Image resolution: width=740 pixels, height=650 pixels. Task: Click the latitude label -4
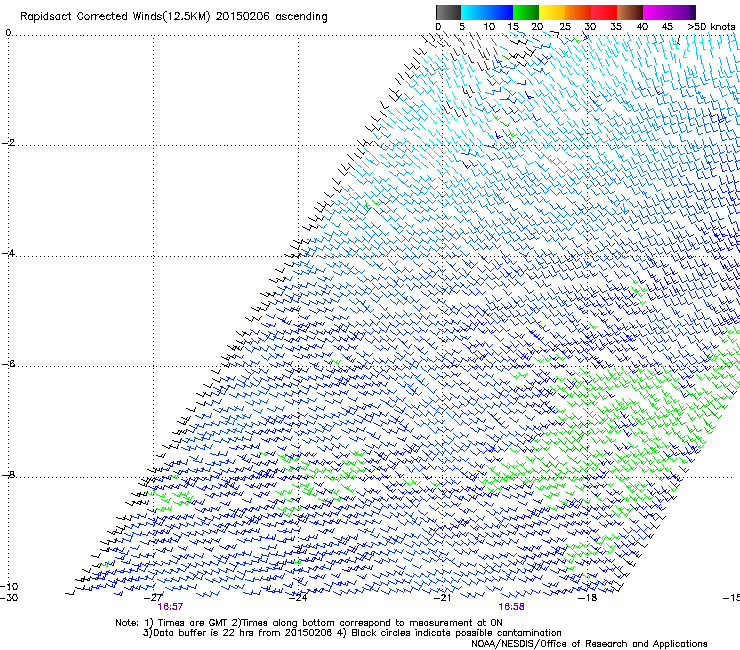8,253
